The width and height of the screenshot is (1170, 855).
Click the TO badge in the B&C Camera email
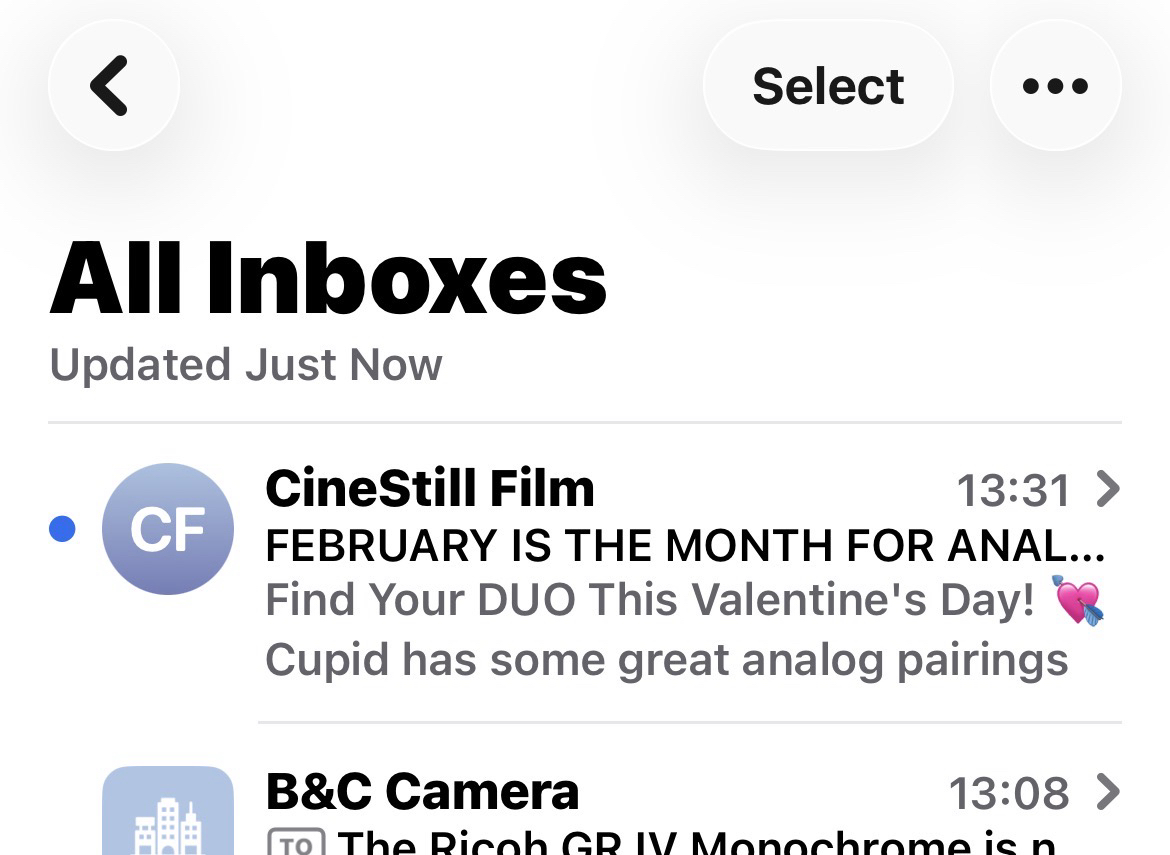[x=295, y=843]
